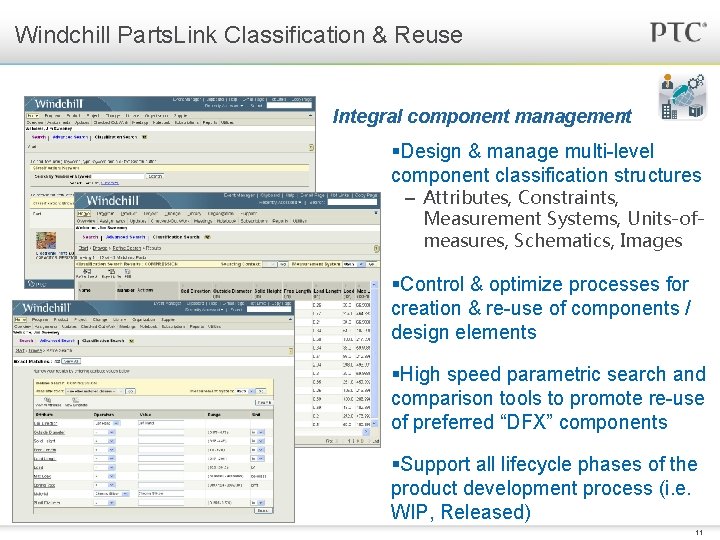
Task: Open Supplier tab in back Windchill window
Action: click(180, 116)
